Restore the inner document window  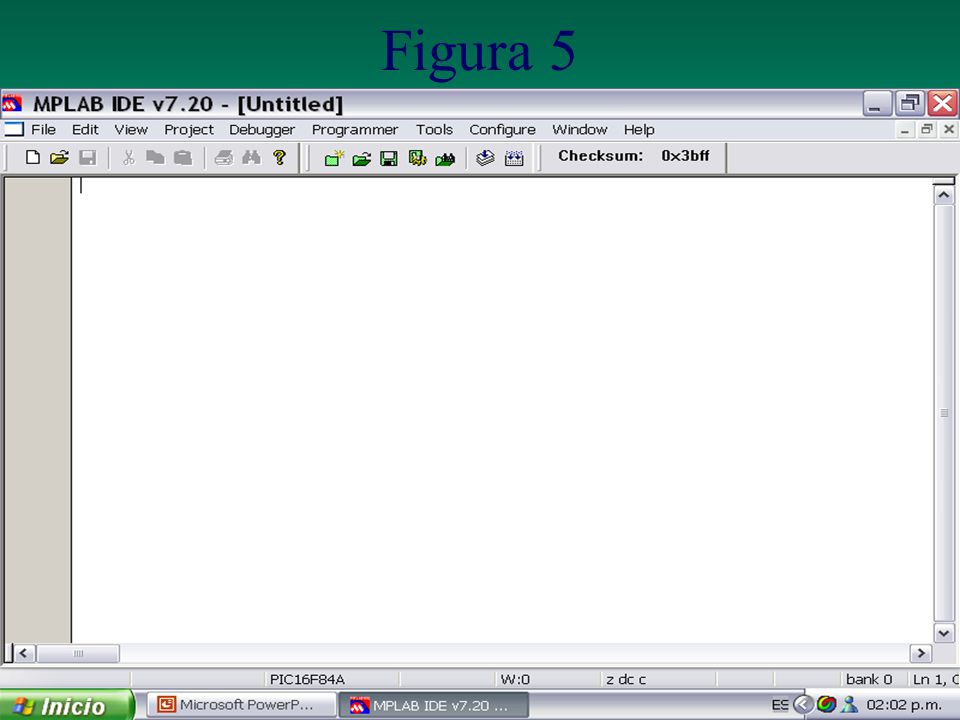pyautogui.click(x=927, y=130)
